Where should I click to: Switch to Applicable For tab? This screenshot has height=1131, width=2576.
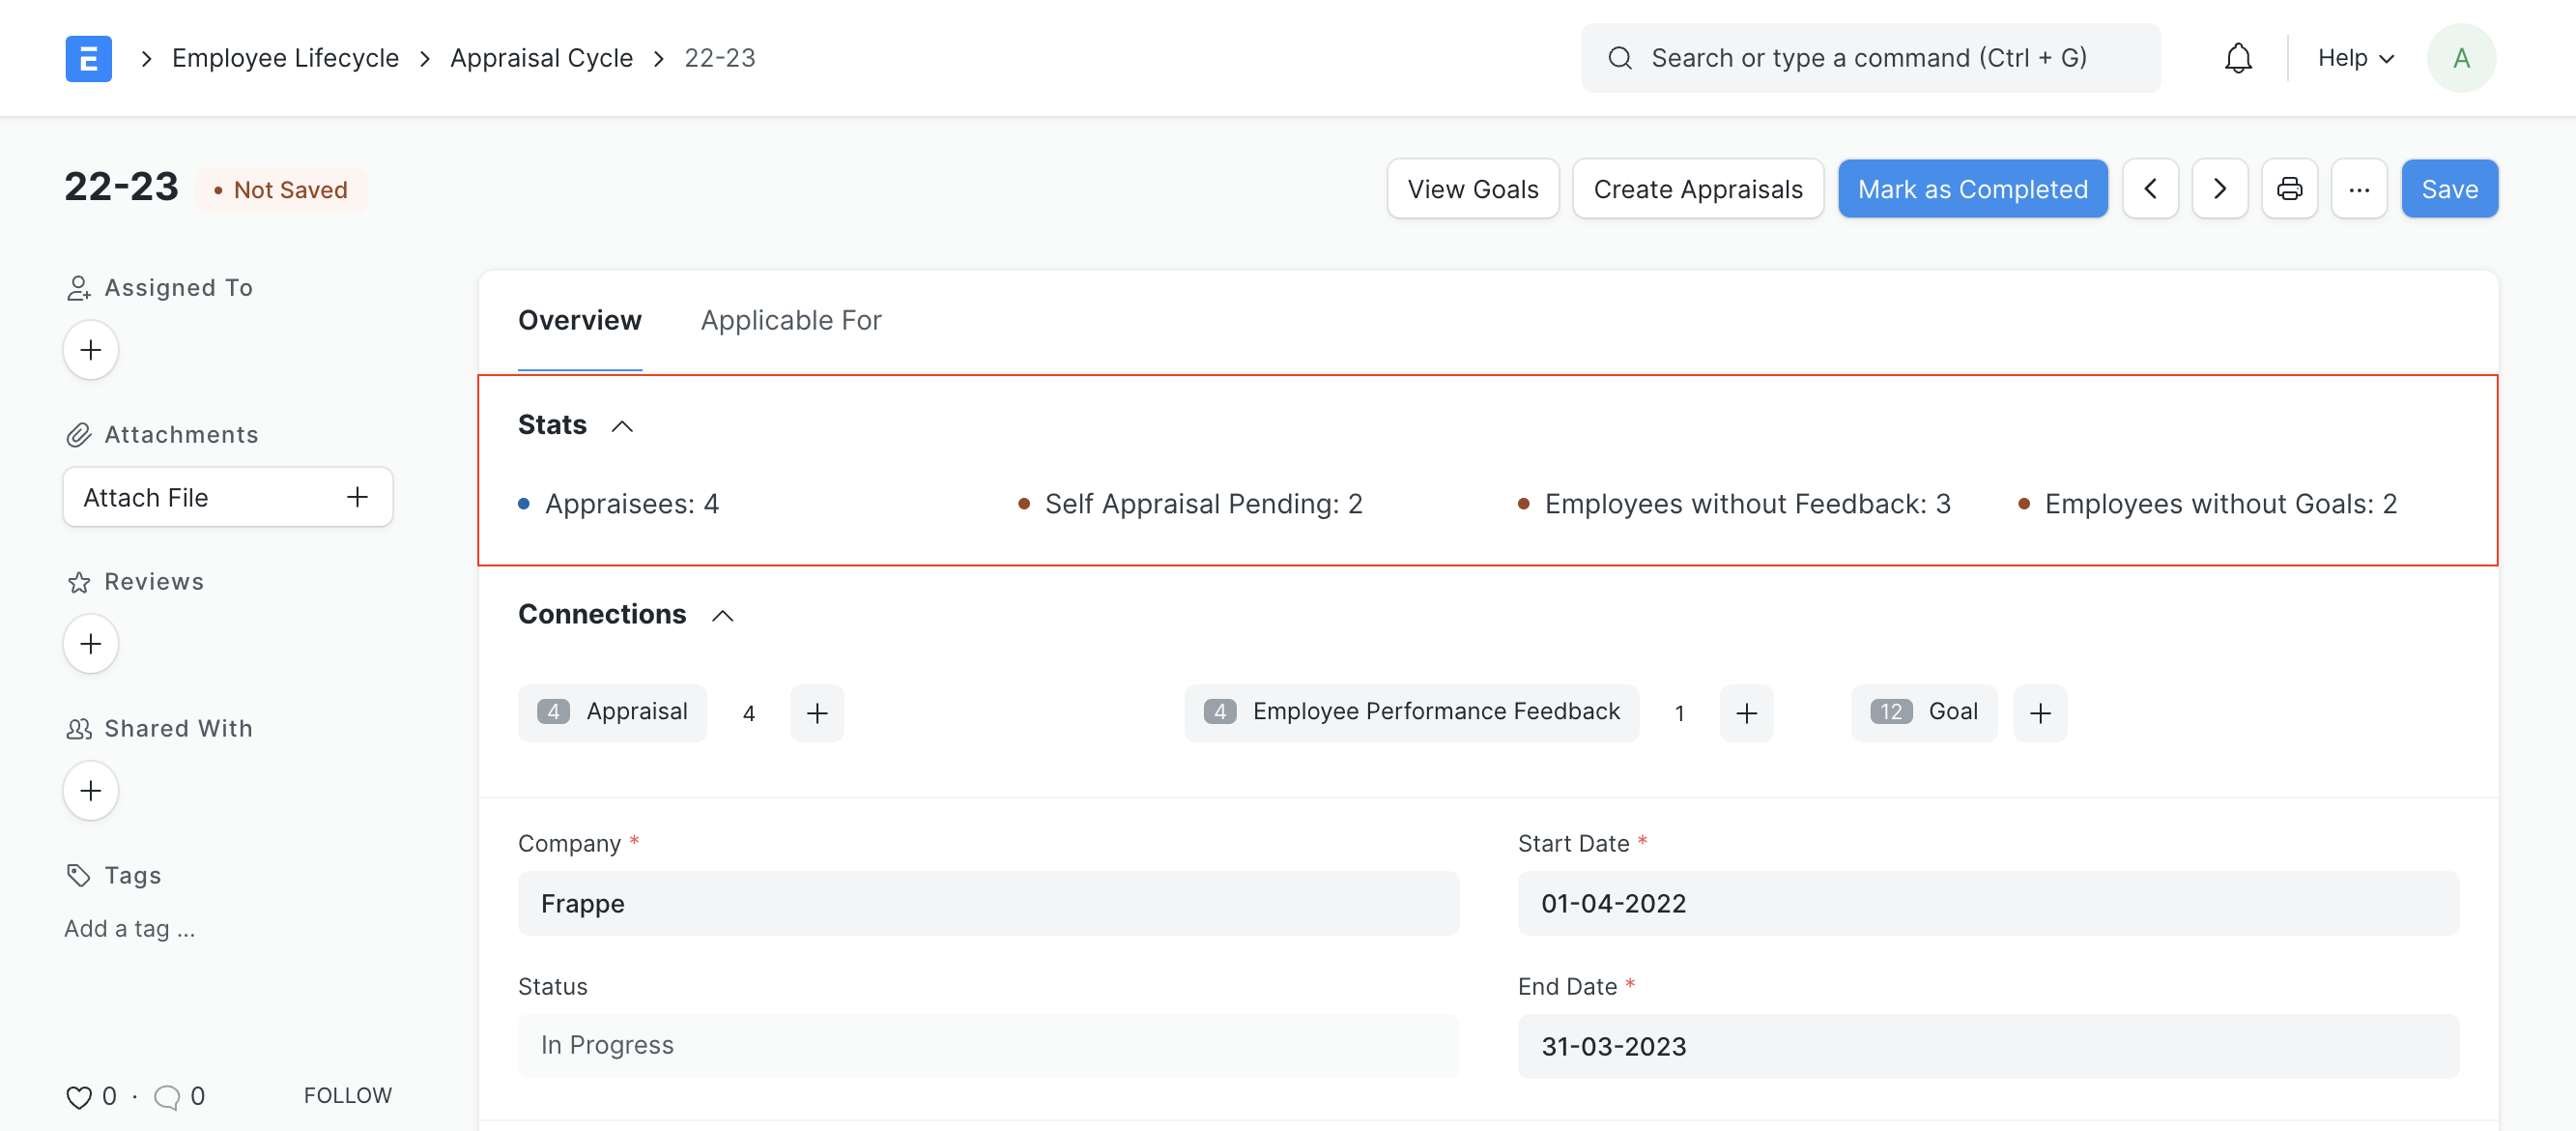[x=790, y=321]
